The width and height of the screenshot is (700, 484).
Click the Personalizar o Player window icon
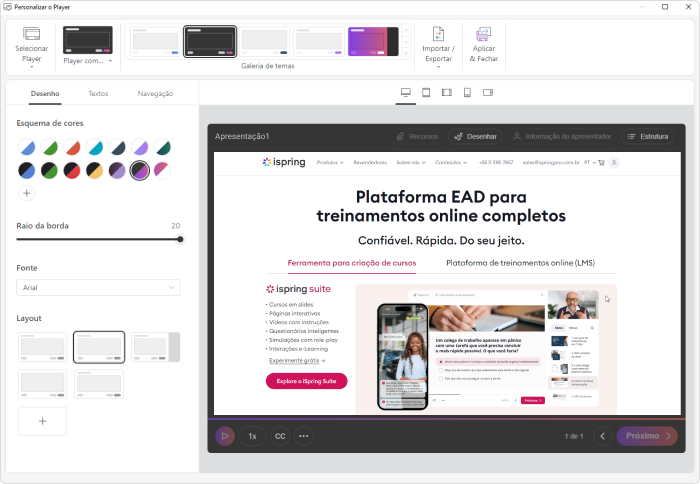pos(8,7)
